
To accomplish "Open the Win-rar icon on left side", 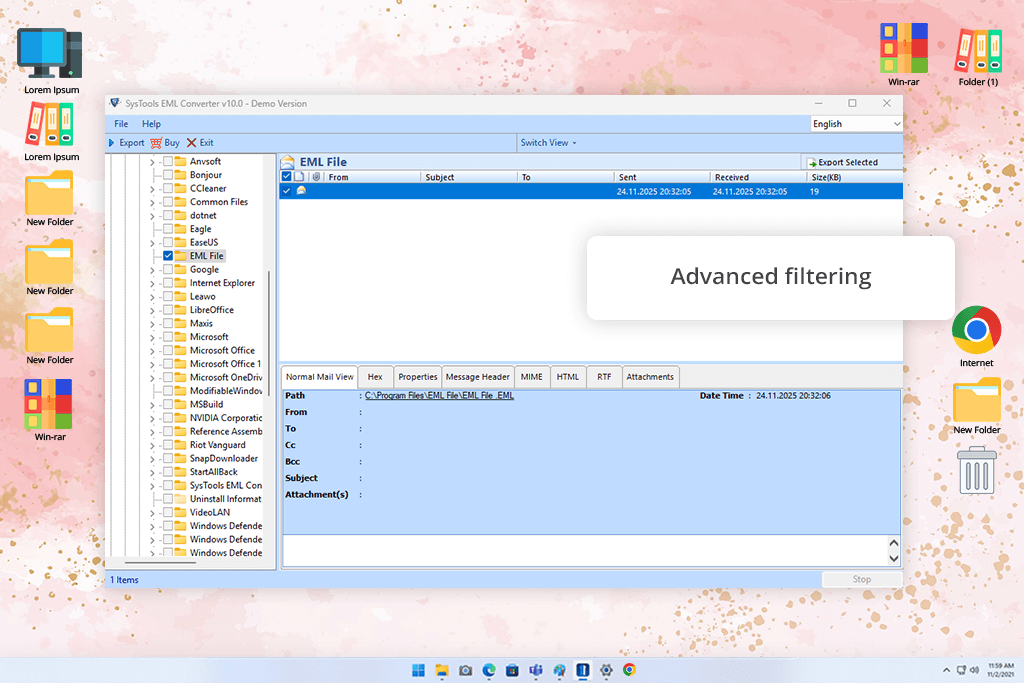I will [48, 404].
